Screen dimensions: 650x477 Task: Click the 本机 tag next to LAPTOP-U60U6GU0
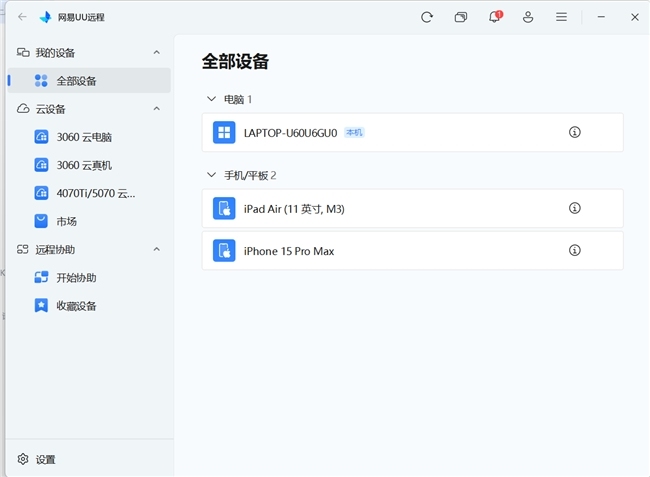354,132
